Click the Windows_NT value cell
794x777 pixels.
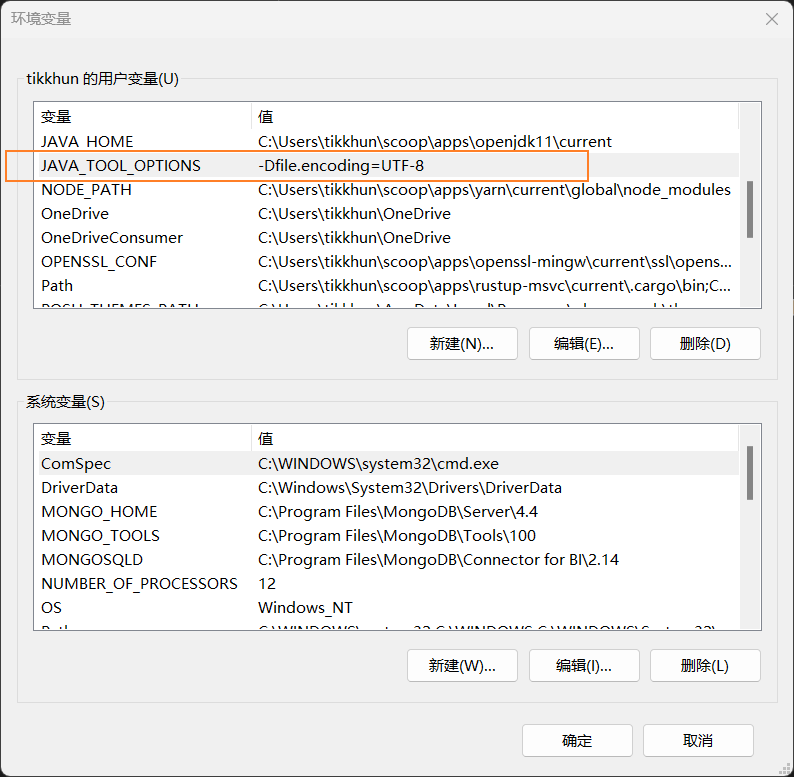[305, 607]
